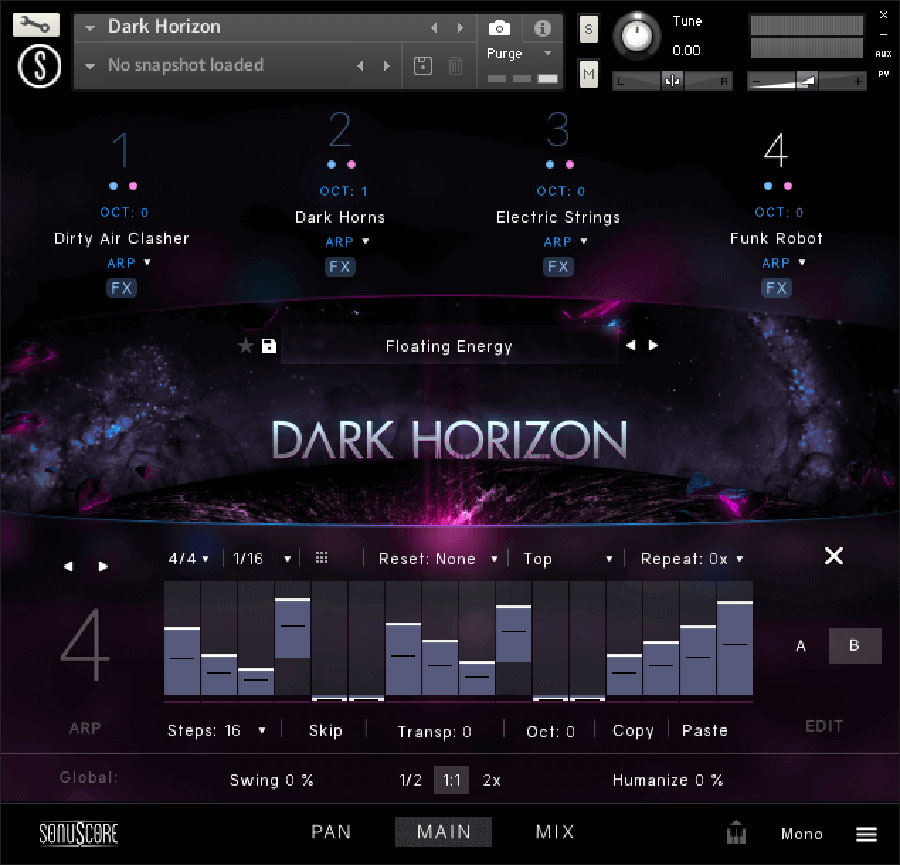Switch to the PAN tab
The image size is (900, 865).
pos(331,832)
